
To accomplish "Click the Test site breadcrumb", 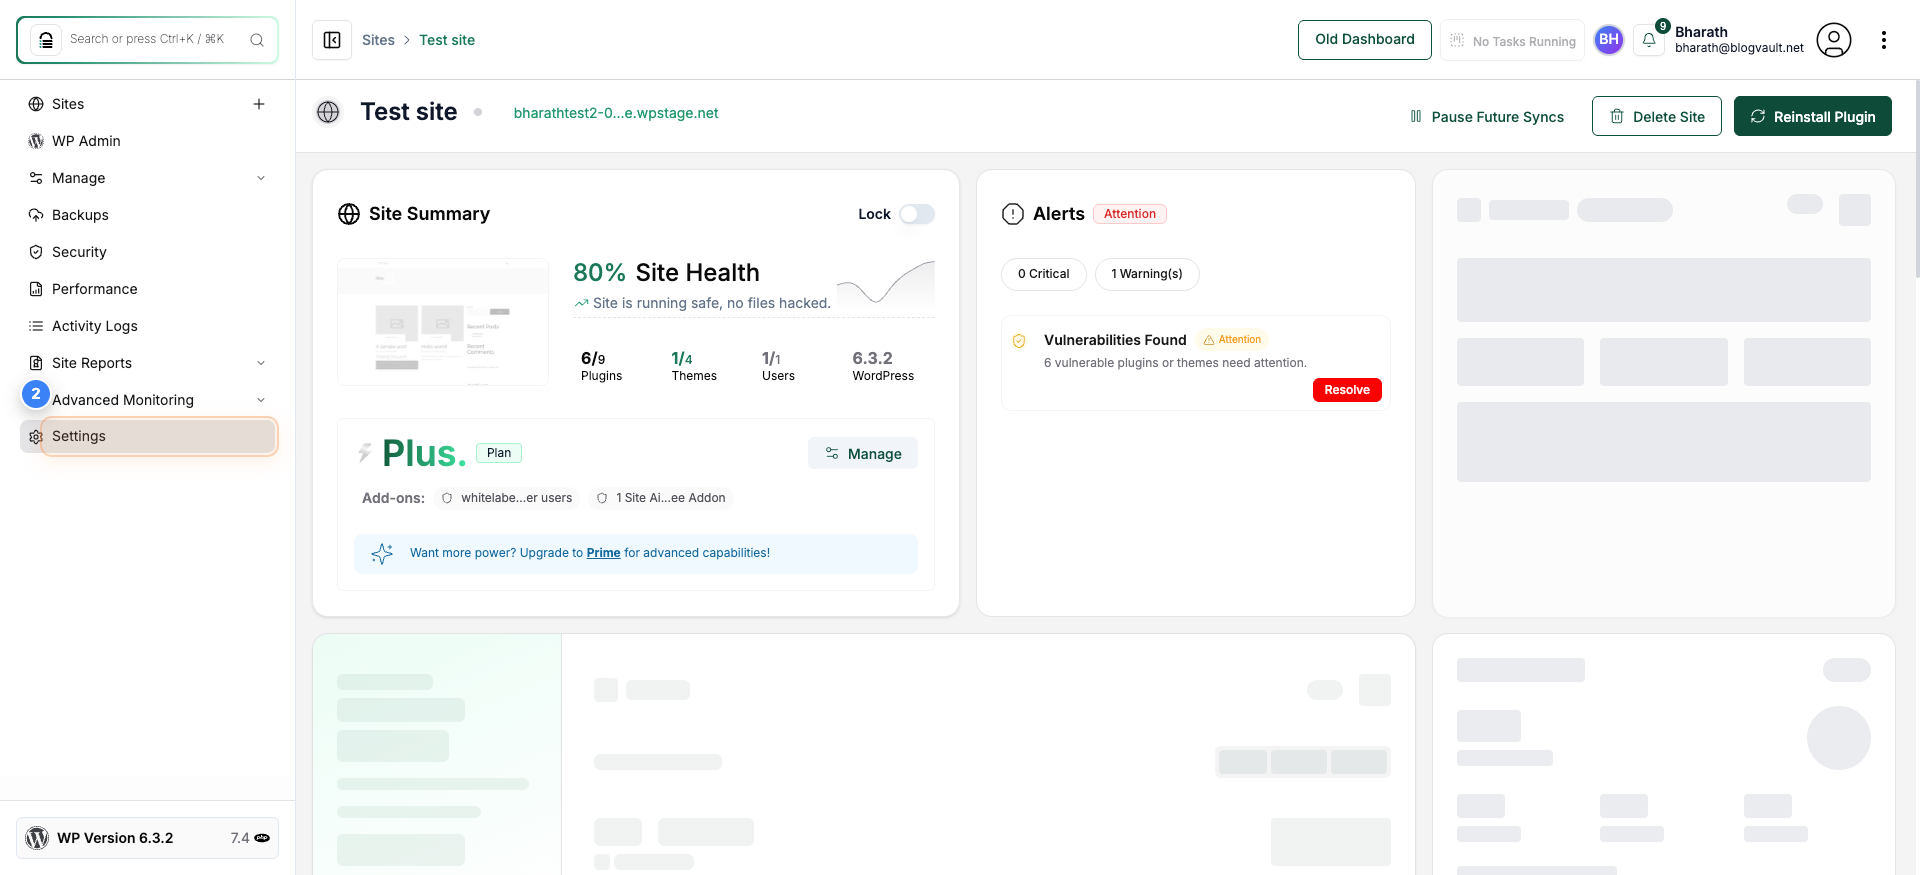I will 447,40.
